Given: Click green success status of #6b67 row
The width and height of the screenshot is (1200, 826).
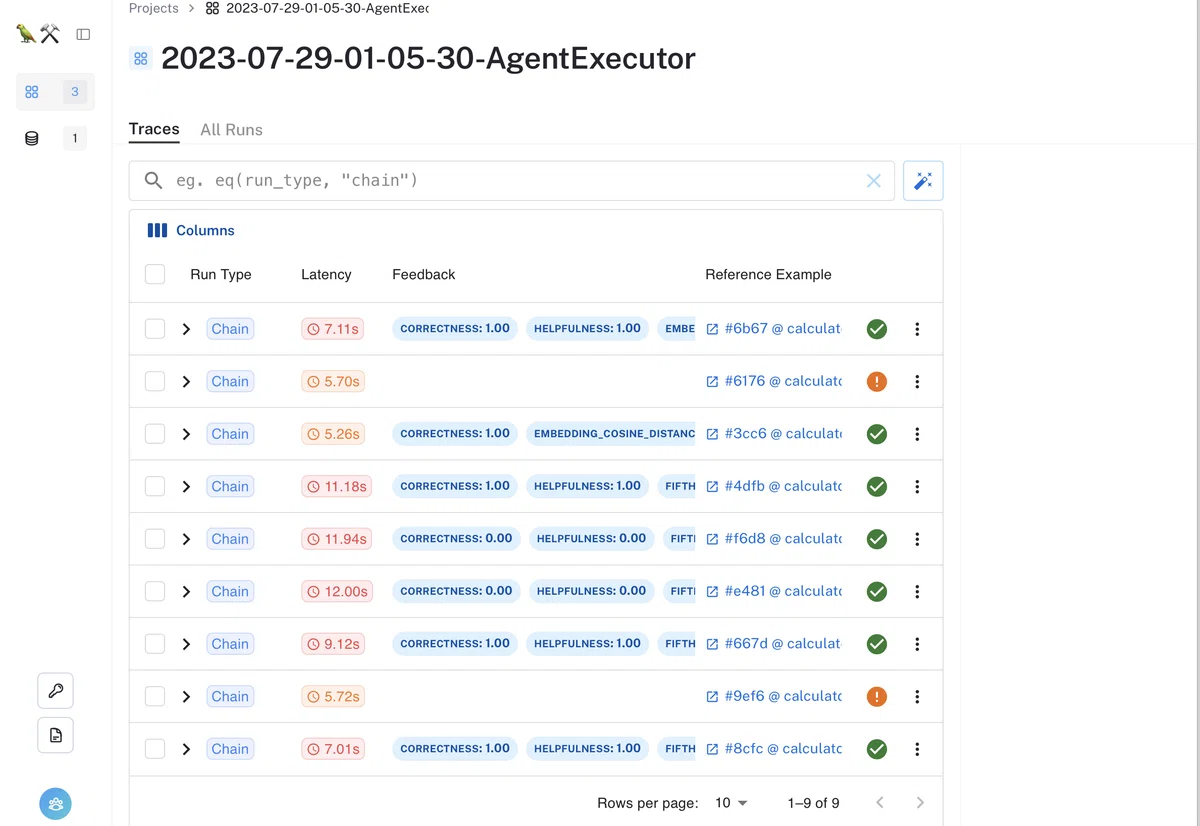Looking at the screenshot, I should pyautogui.click(x=877, y=329).
